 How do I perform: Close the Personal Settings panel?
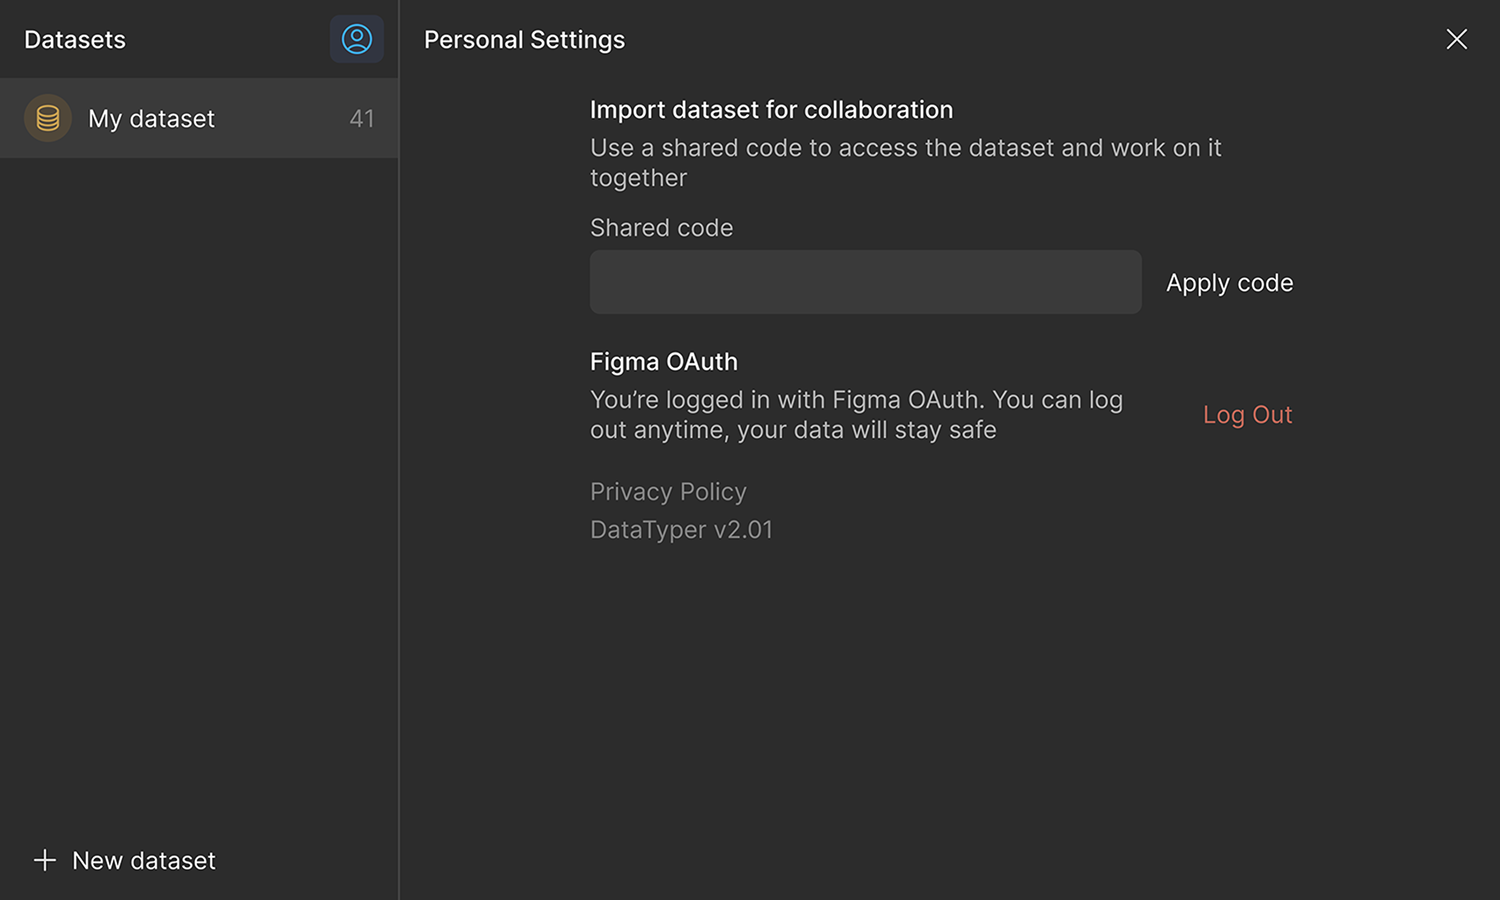click(1456, 39)
